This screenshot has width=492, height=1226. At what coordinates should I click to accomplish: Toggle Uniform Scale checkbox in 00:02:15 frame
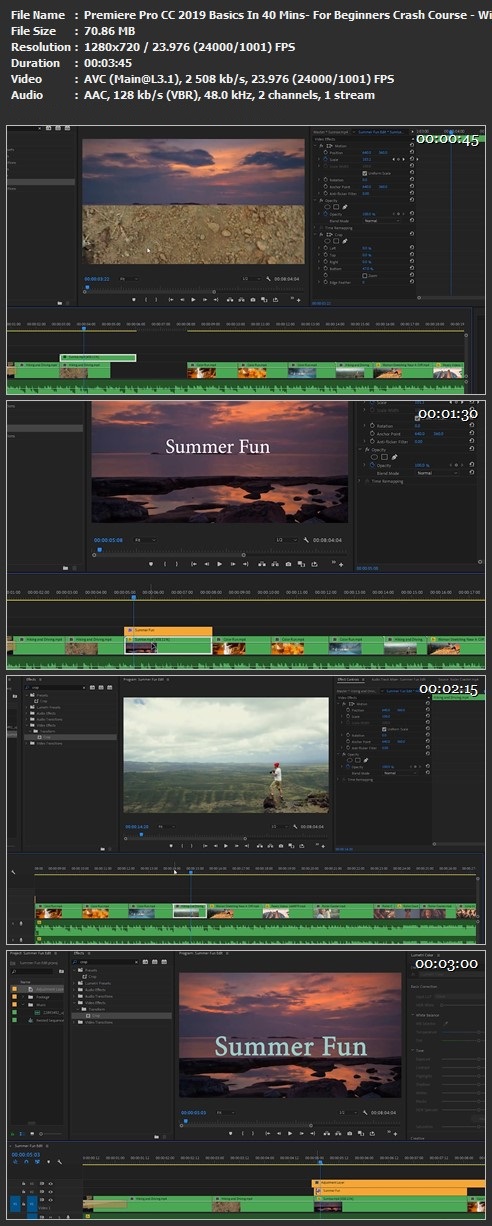click(x=384, y=729)
